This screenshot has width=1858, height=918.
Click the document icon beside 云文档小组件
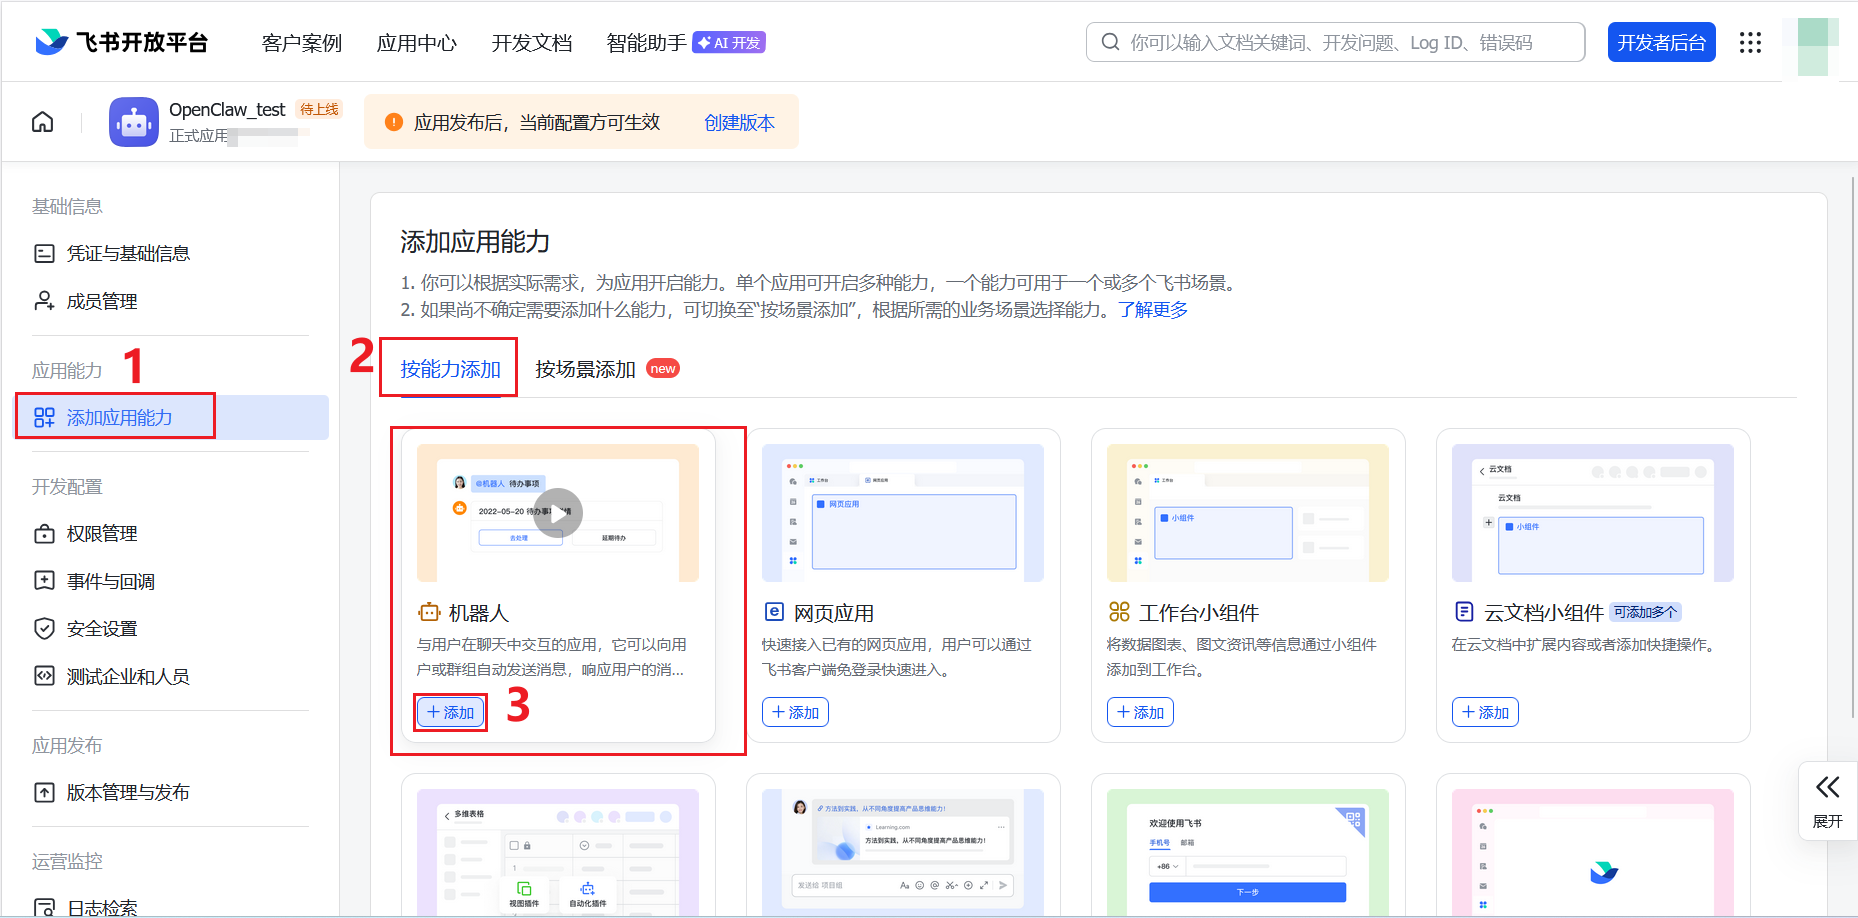coord(1464,612)
